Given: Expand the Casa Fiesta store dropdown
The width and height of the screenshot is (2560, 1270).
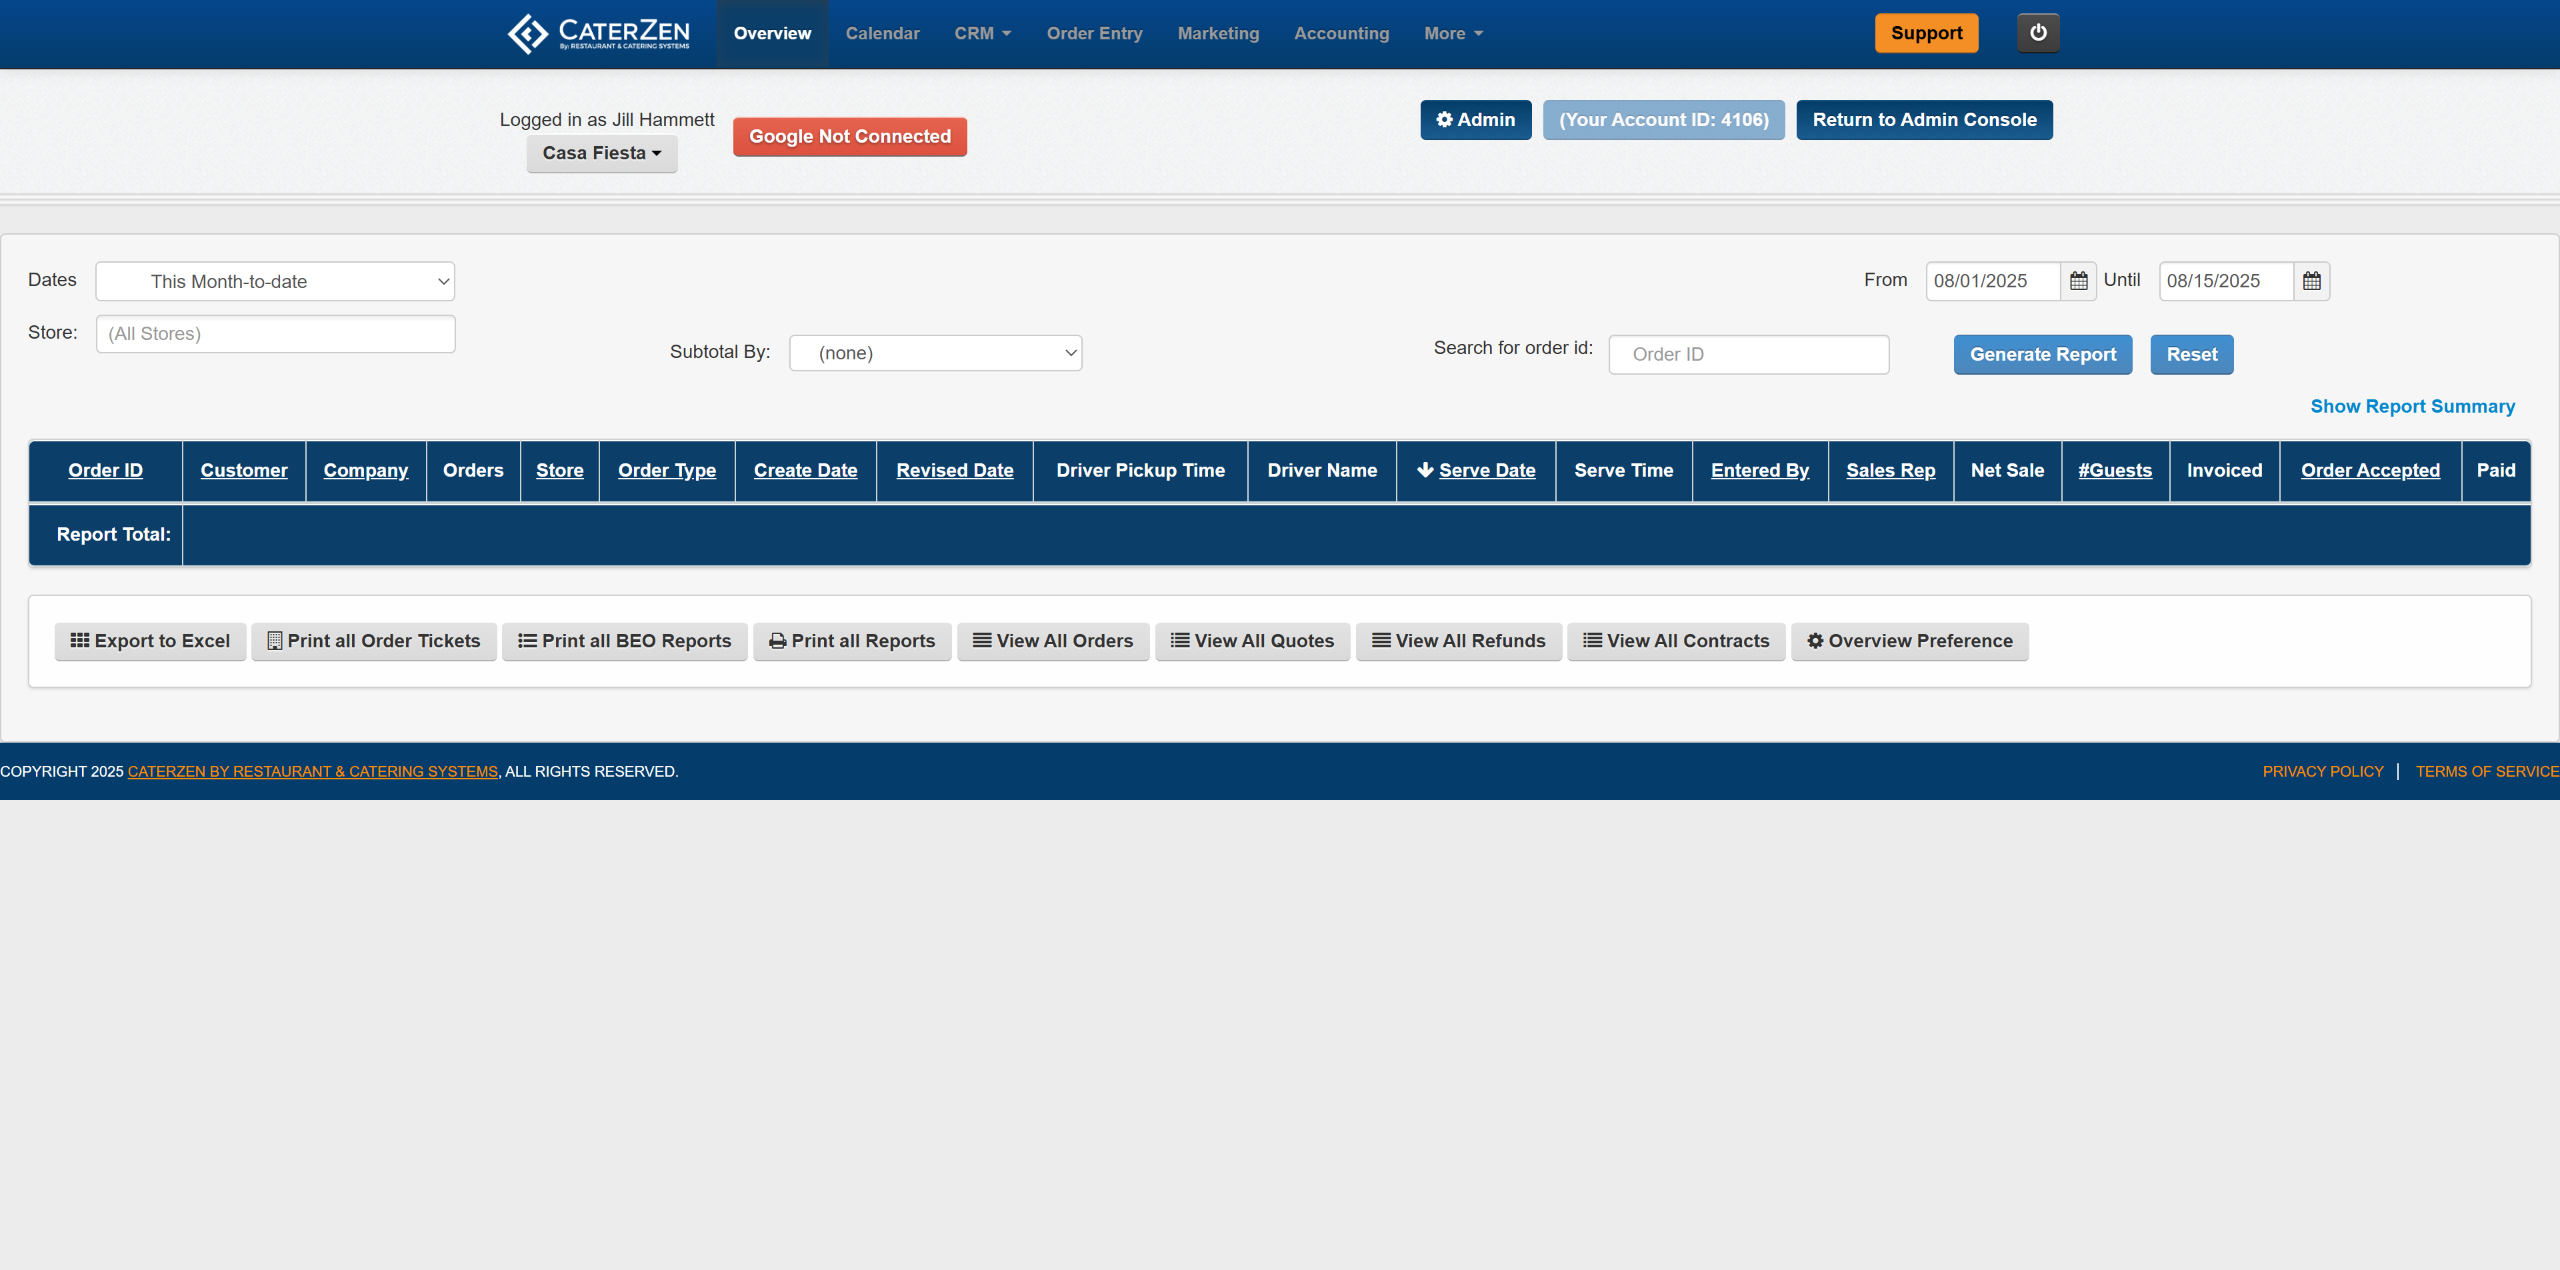Looking at the screenshot, I should point(602,153).
